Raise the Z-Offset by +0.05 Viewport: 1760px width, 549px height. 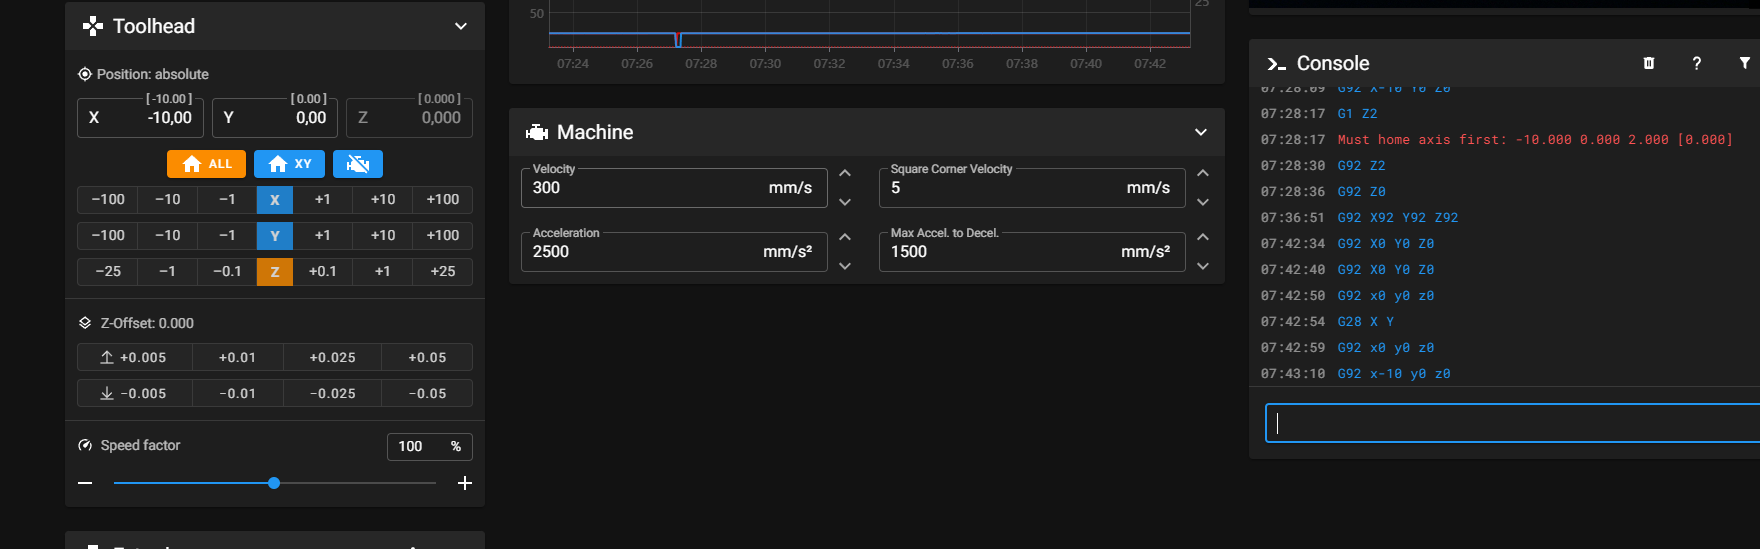point(427,358)
